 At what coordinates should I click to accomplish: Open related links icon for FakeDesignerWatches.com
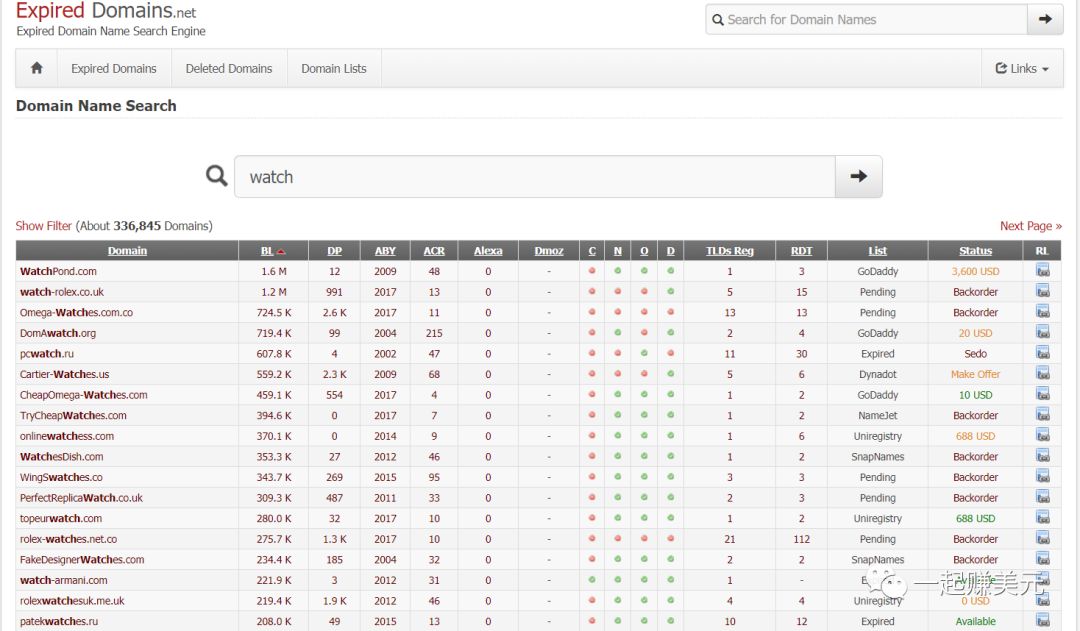point(1043,559)
